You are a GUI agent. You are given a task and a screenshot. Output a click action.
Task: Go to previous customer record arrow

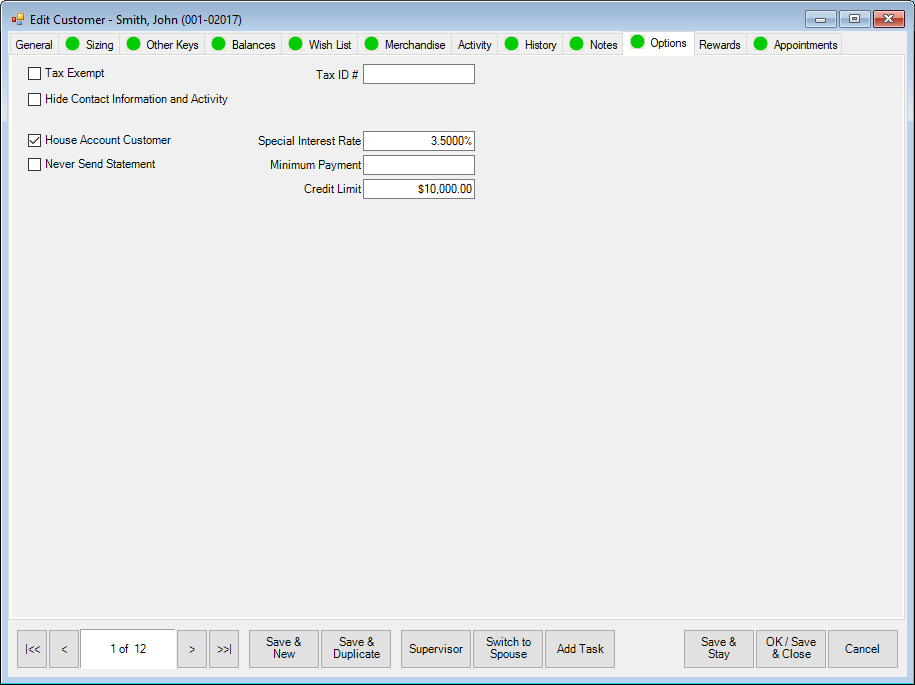pos(64,649)
